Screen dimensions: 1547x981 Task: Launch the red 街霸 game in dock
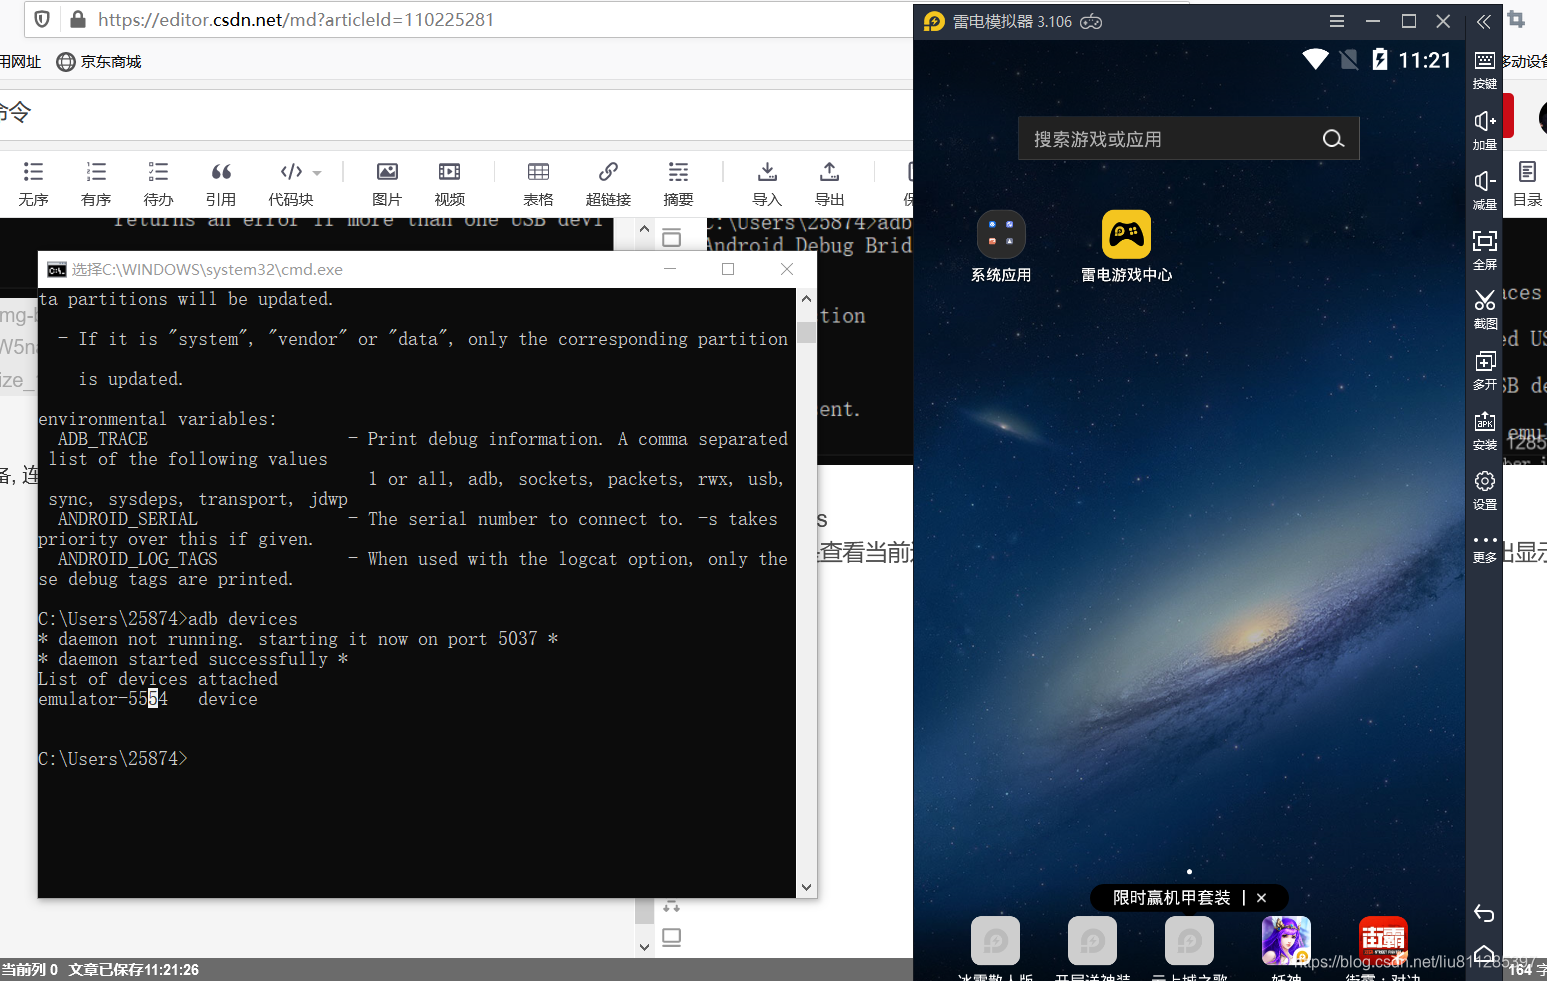[x=1383, y=941]
